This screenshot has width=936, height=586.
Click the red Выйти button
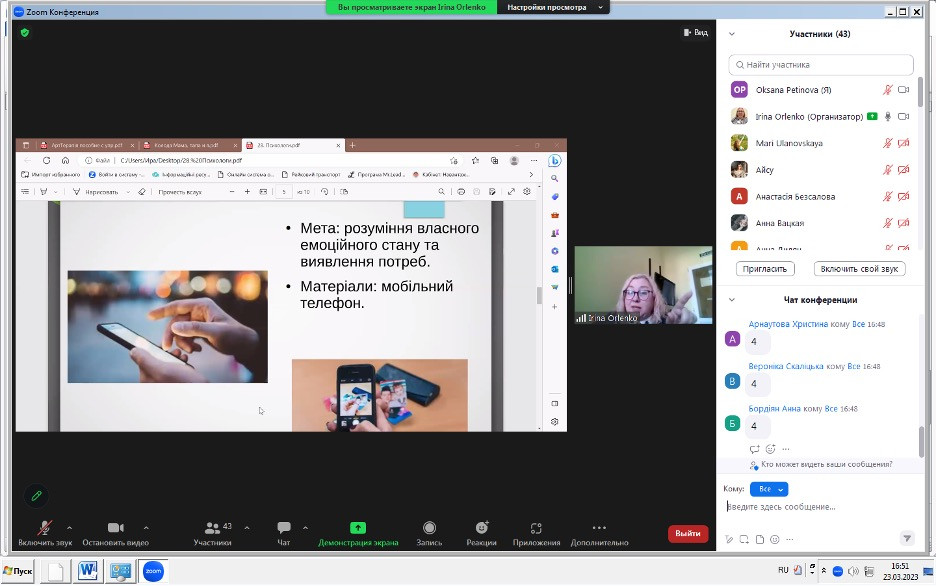[688, 533]
